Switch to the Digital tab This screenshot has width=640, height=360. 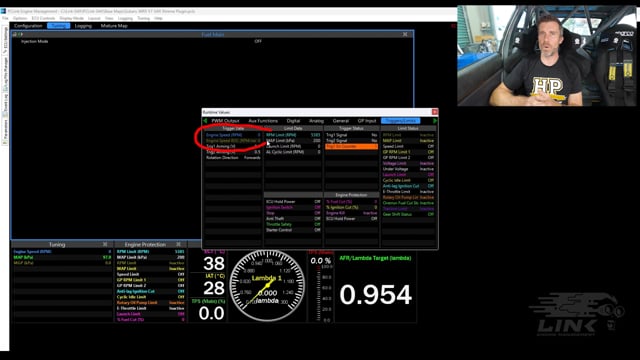pyautogui.click(x=293, y=121)
